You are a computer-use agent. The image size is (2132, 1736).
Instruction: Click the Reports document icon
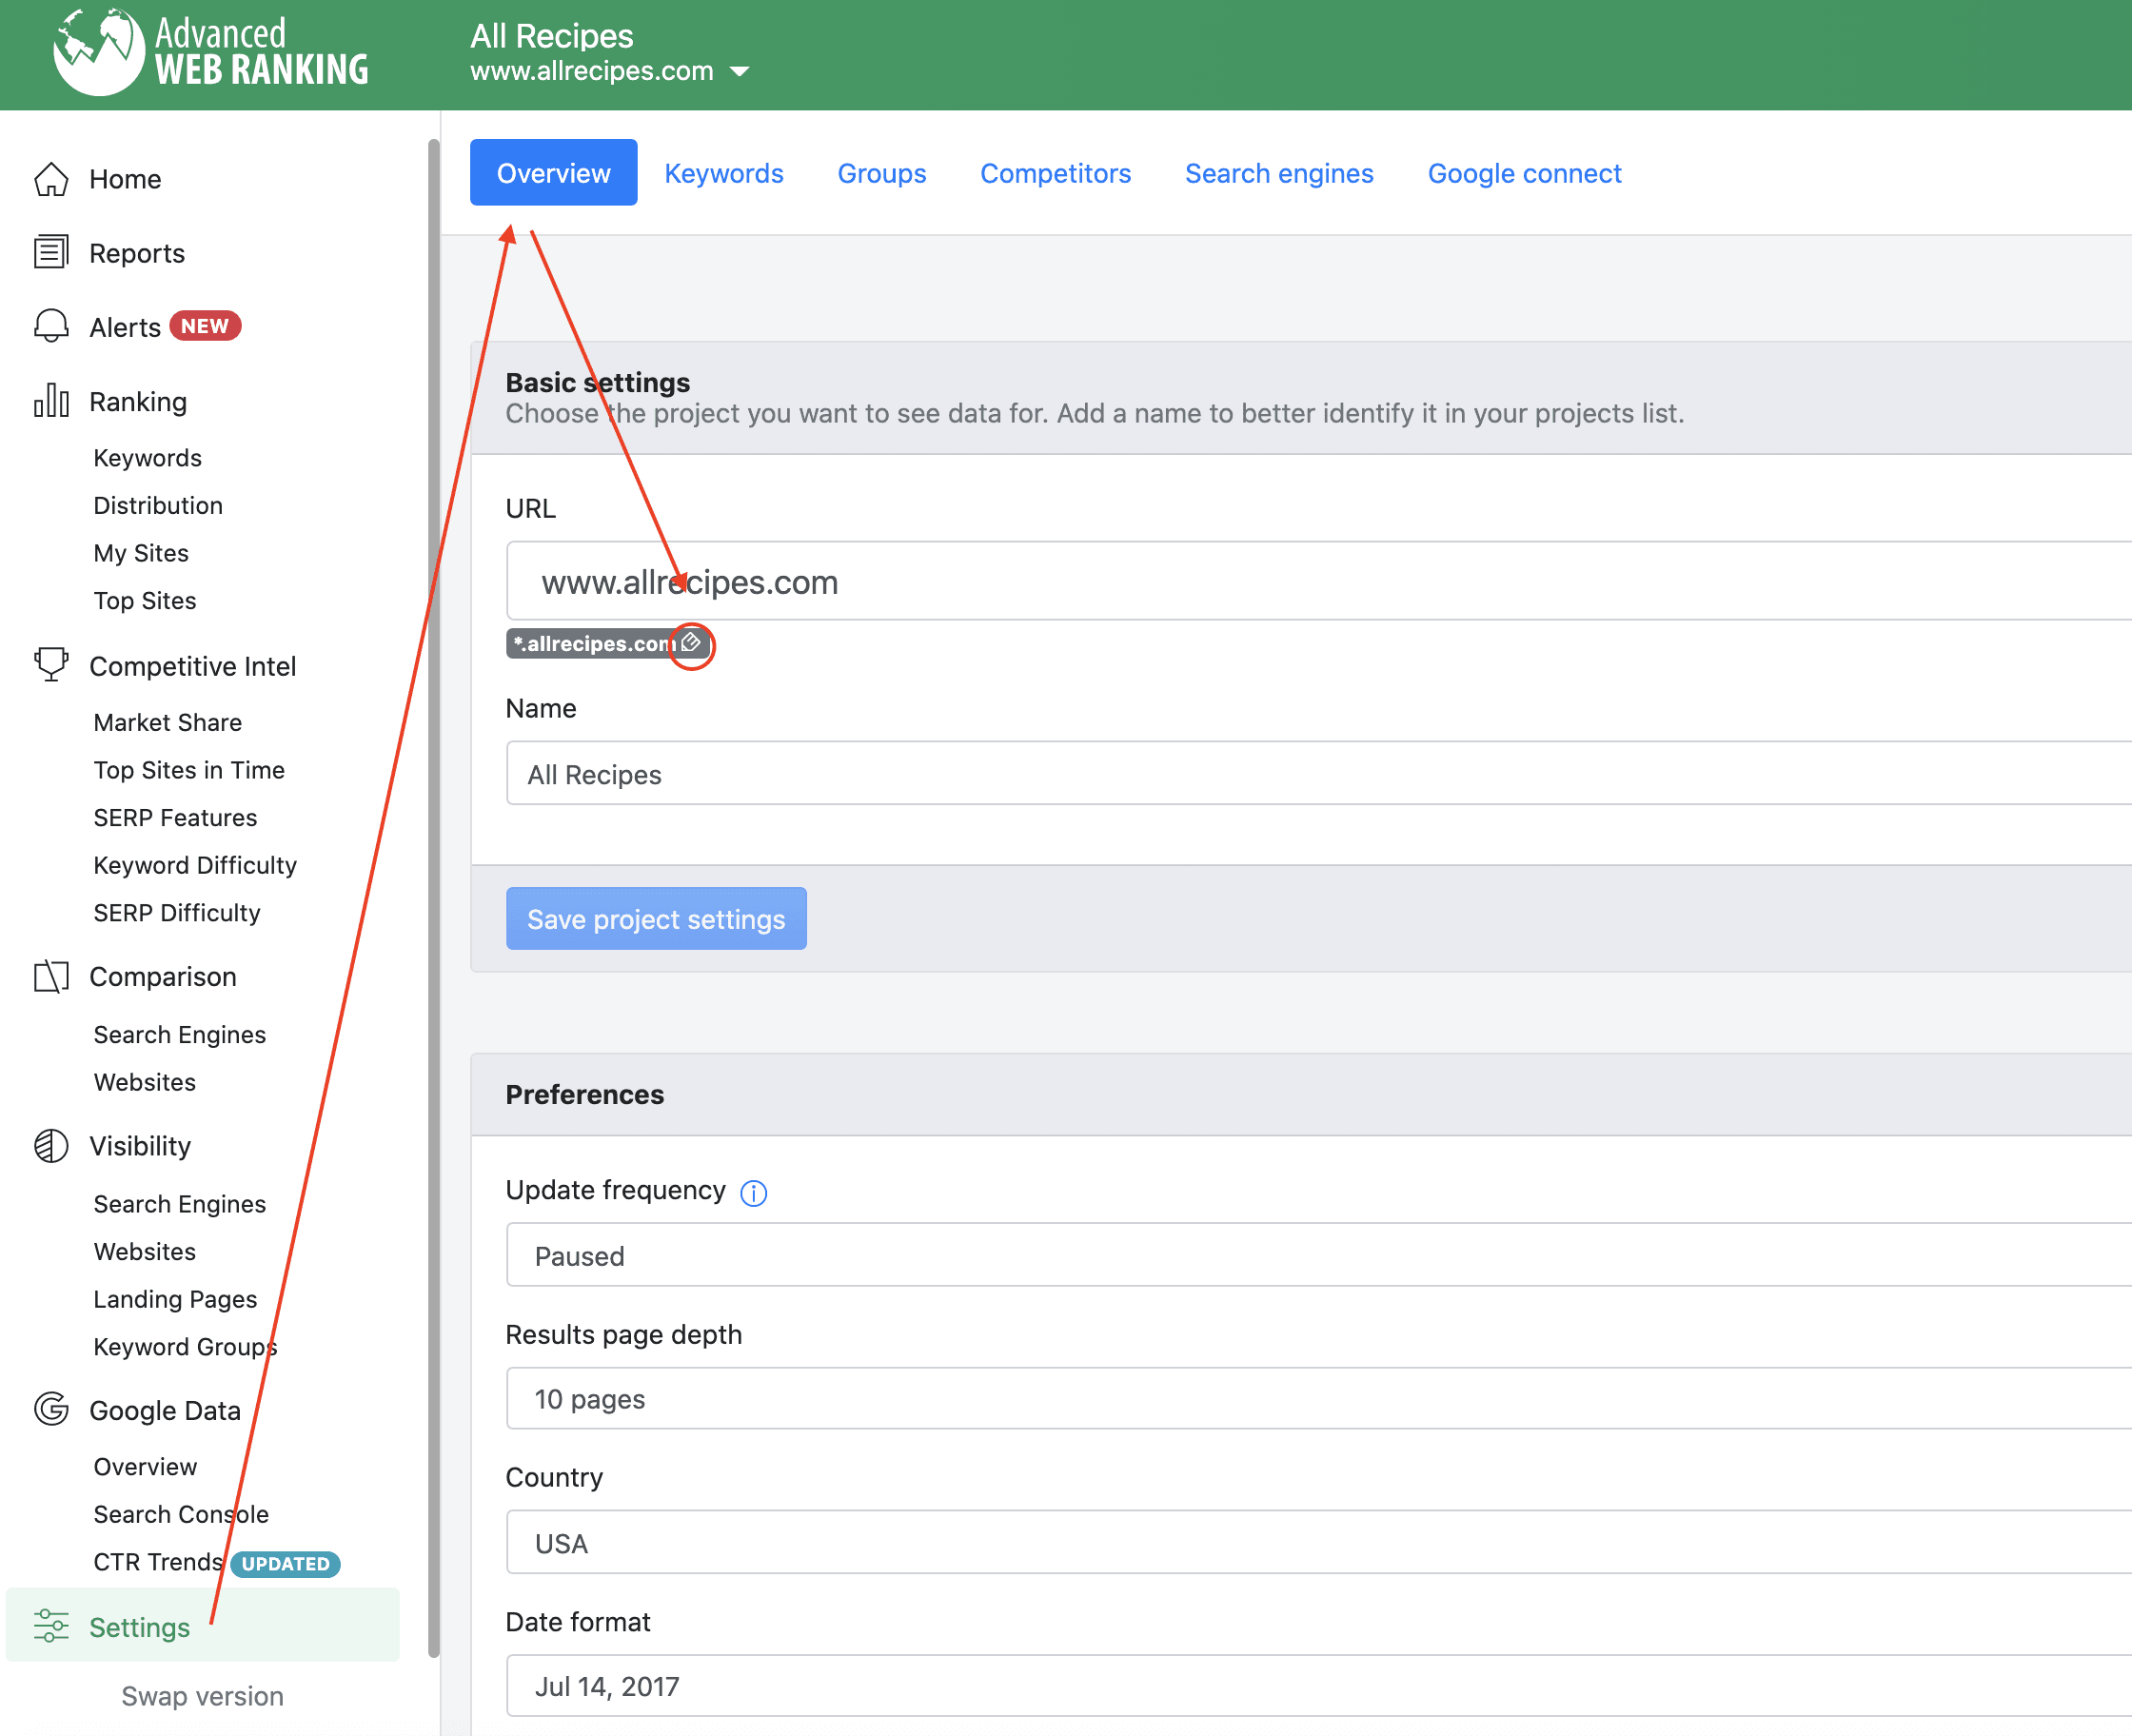click(51, 252)
